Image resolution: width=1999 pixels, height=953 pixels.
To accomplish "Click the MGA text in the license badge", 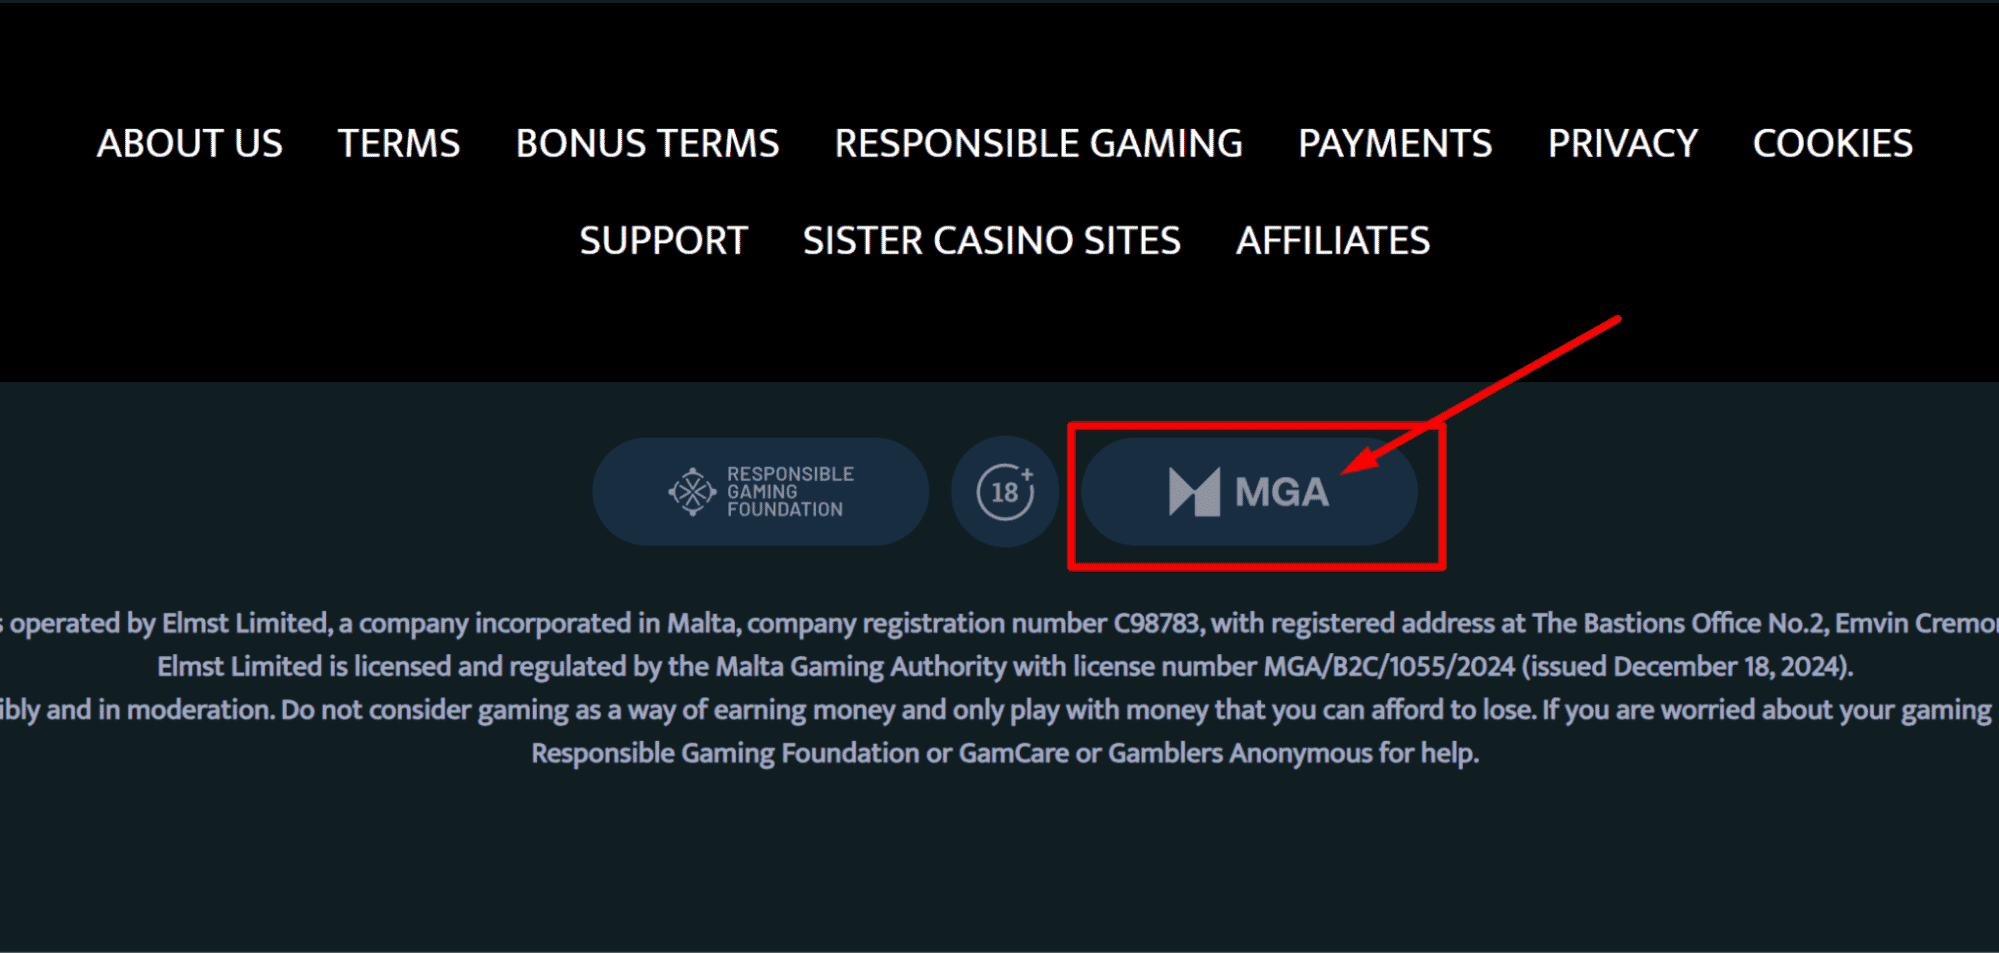I will 1282,492.
